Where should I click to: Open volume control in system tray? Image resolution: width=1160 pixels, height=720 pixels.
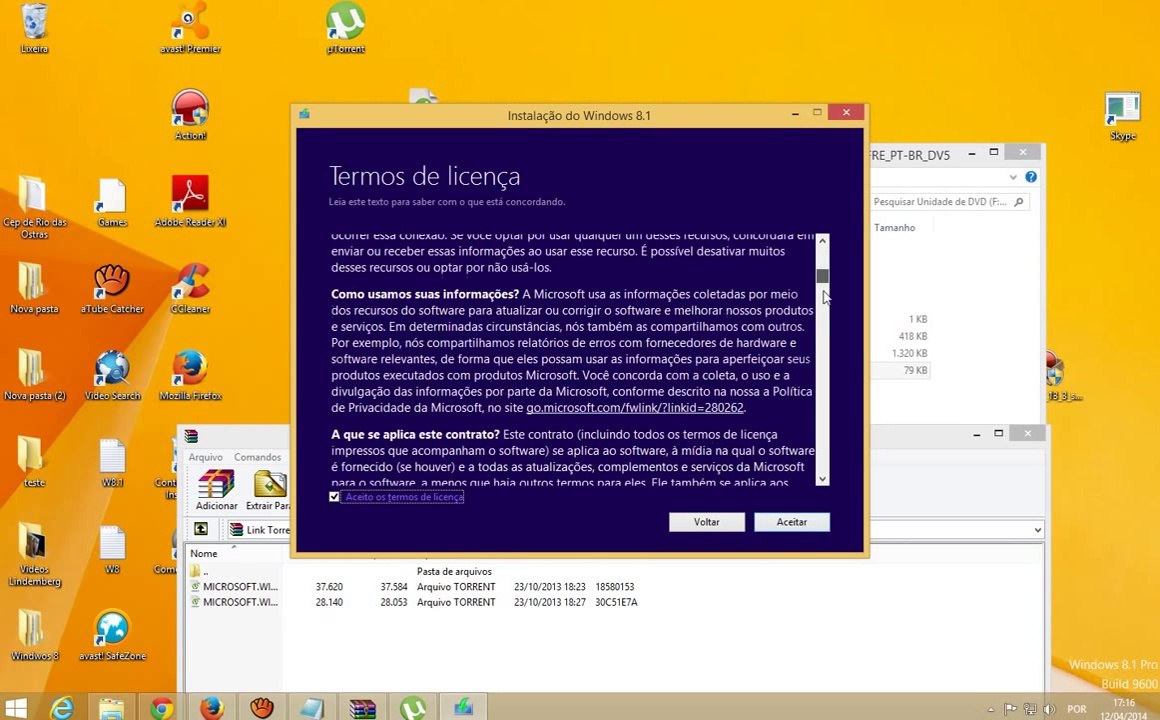(x=1049, y=709)
